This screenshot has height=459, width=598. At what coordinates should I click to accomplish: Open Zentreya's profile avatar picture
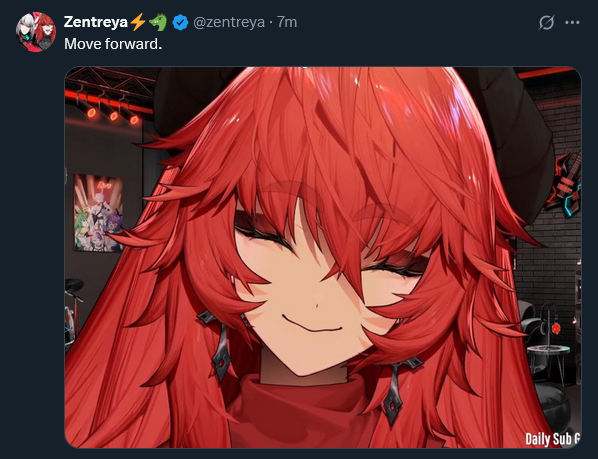35,32
